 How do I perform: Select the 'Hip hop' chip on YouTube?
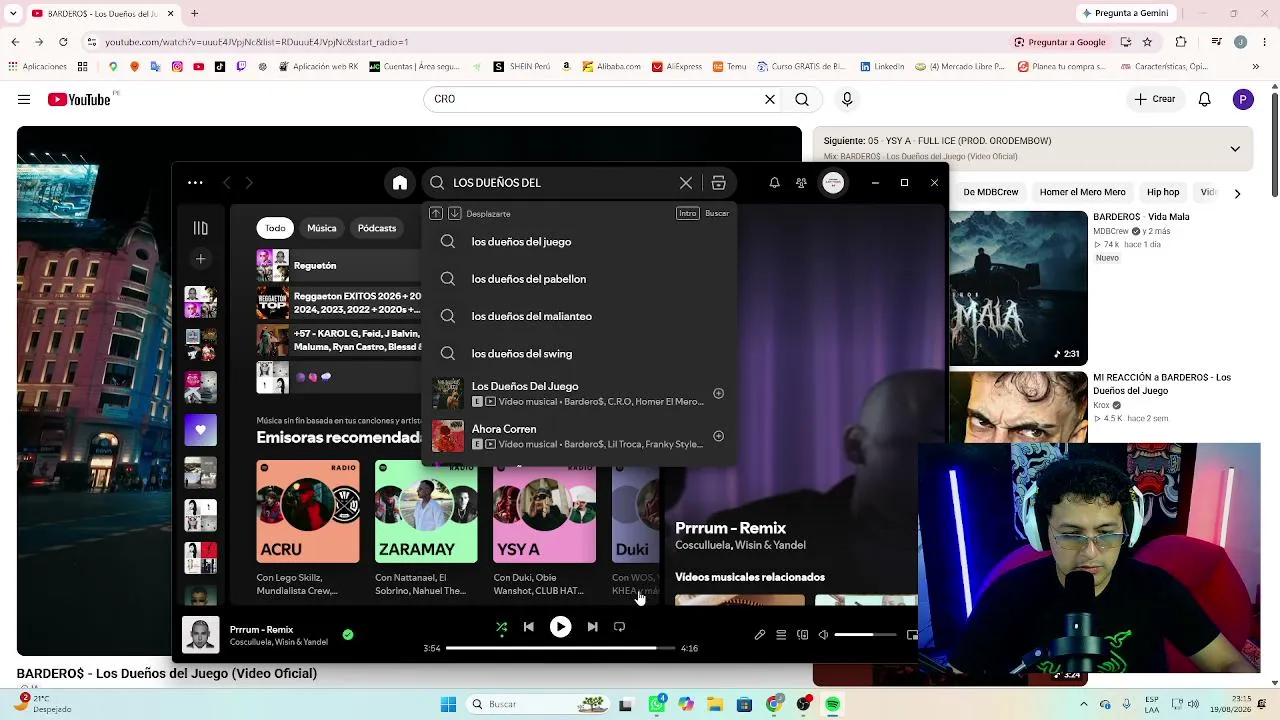pos(1163,192)
